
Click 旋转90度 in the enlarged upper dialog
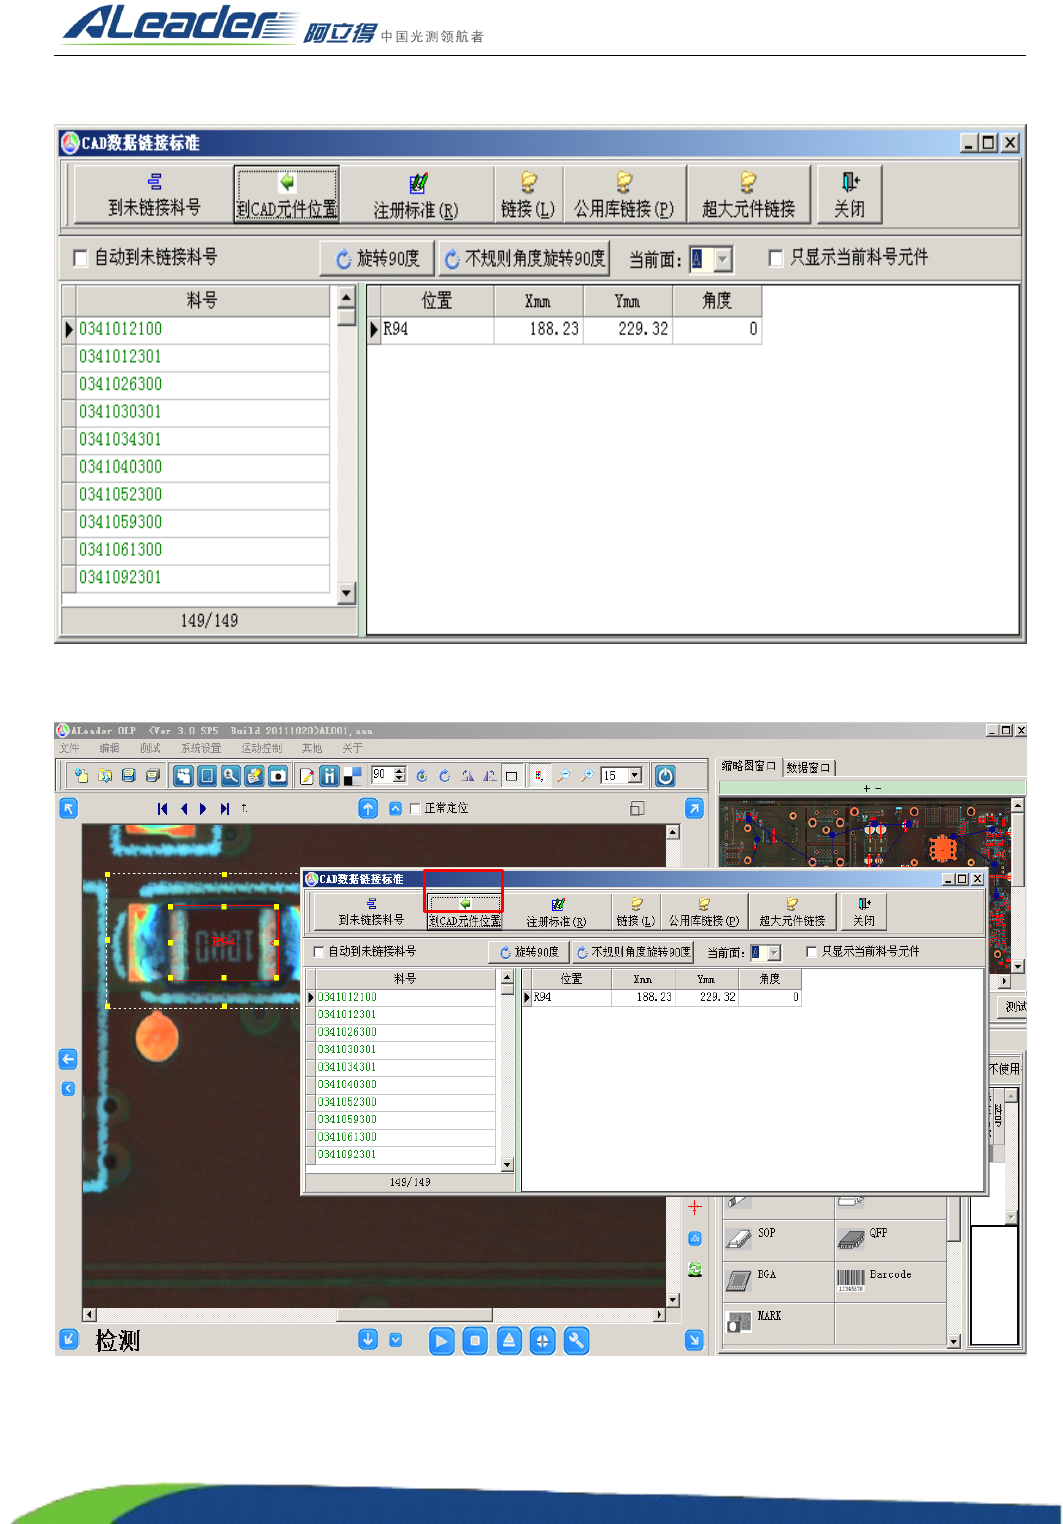click(377, 259)
